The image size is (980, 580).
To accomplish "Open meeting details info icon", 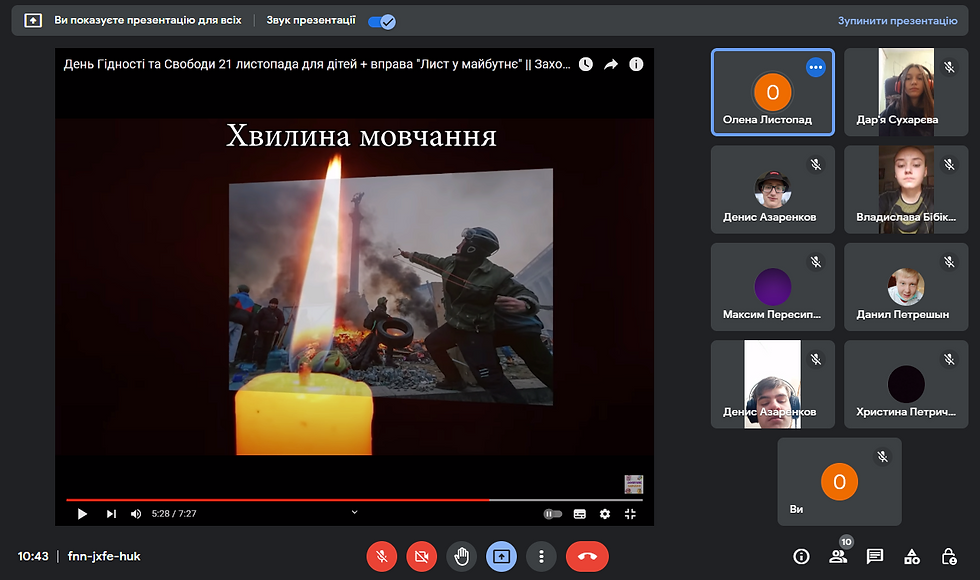I will tap(801, 556).
